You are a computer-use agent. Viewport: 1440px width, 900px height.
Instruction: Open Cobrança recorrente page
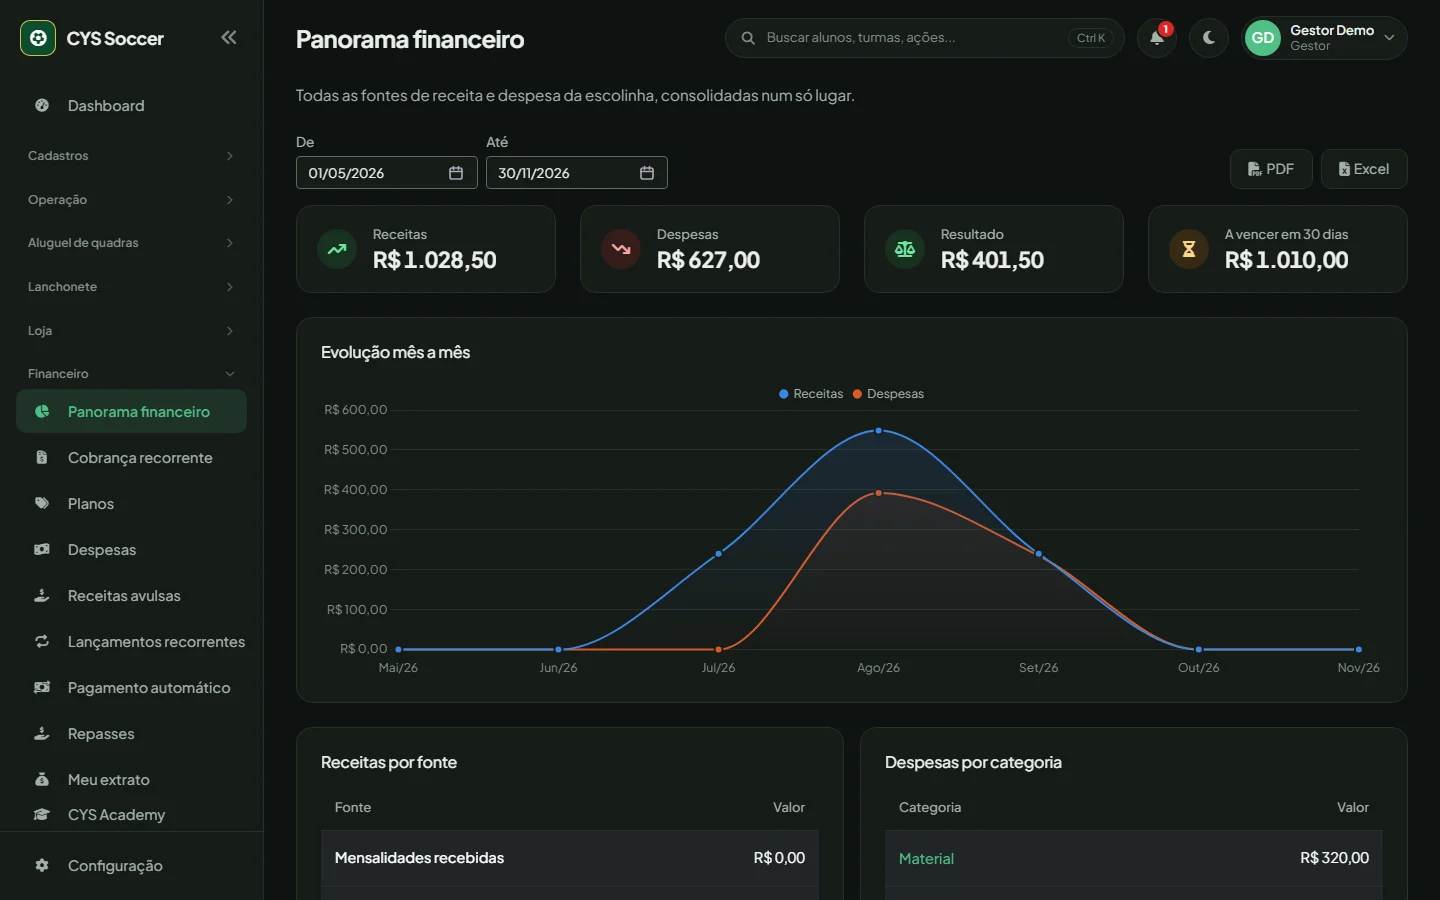coord(131,458)
